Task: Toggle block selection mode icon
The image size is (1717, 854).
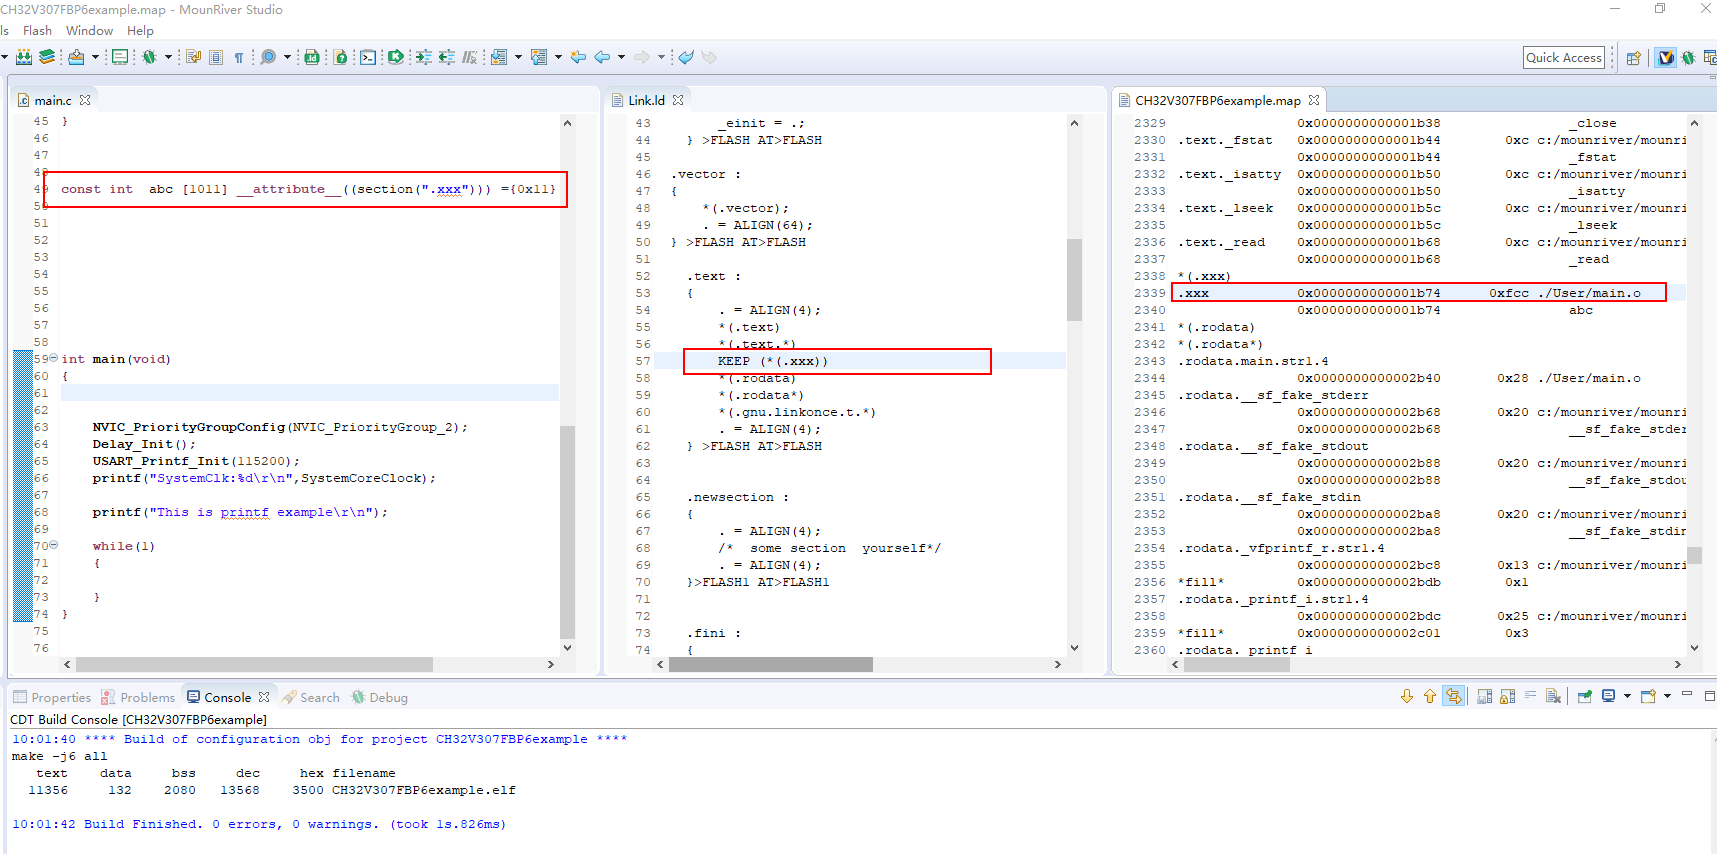Action: (216, 57)
